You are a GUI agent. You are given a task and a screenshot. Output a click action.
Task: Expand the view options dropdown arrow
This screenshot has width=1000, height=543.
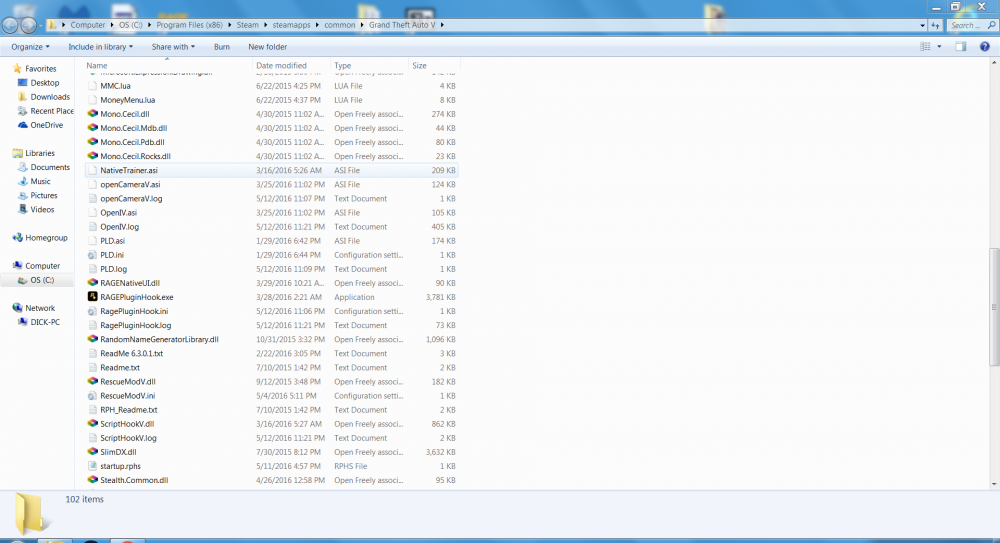pos(939,47)
